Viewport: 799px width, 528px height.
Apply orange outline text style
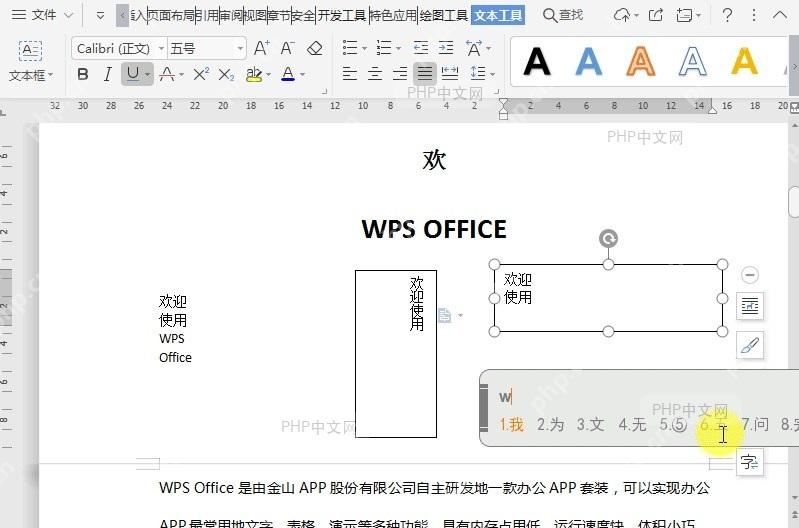(641, 62)
